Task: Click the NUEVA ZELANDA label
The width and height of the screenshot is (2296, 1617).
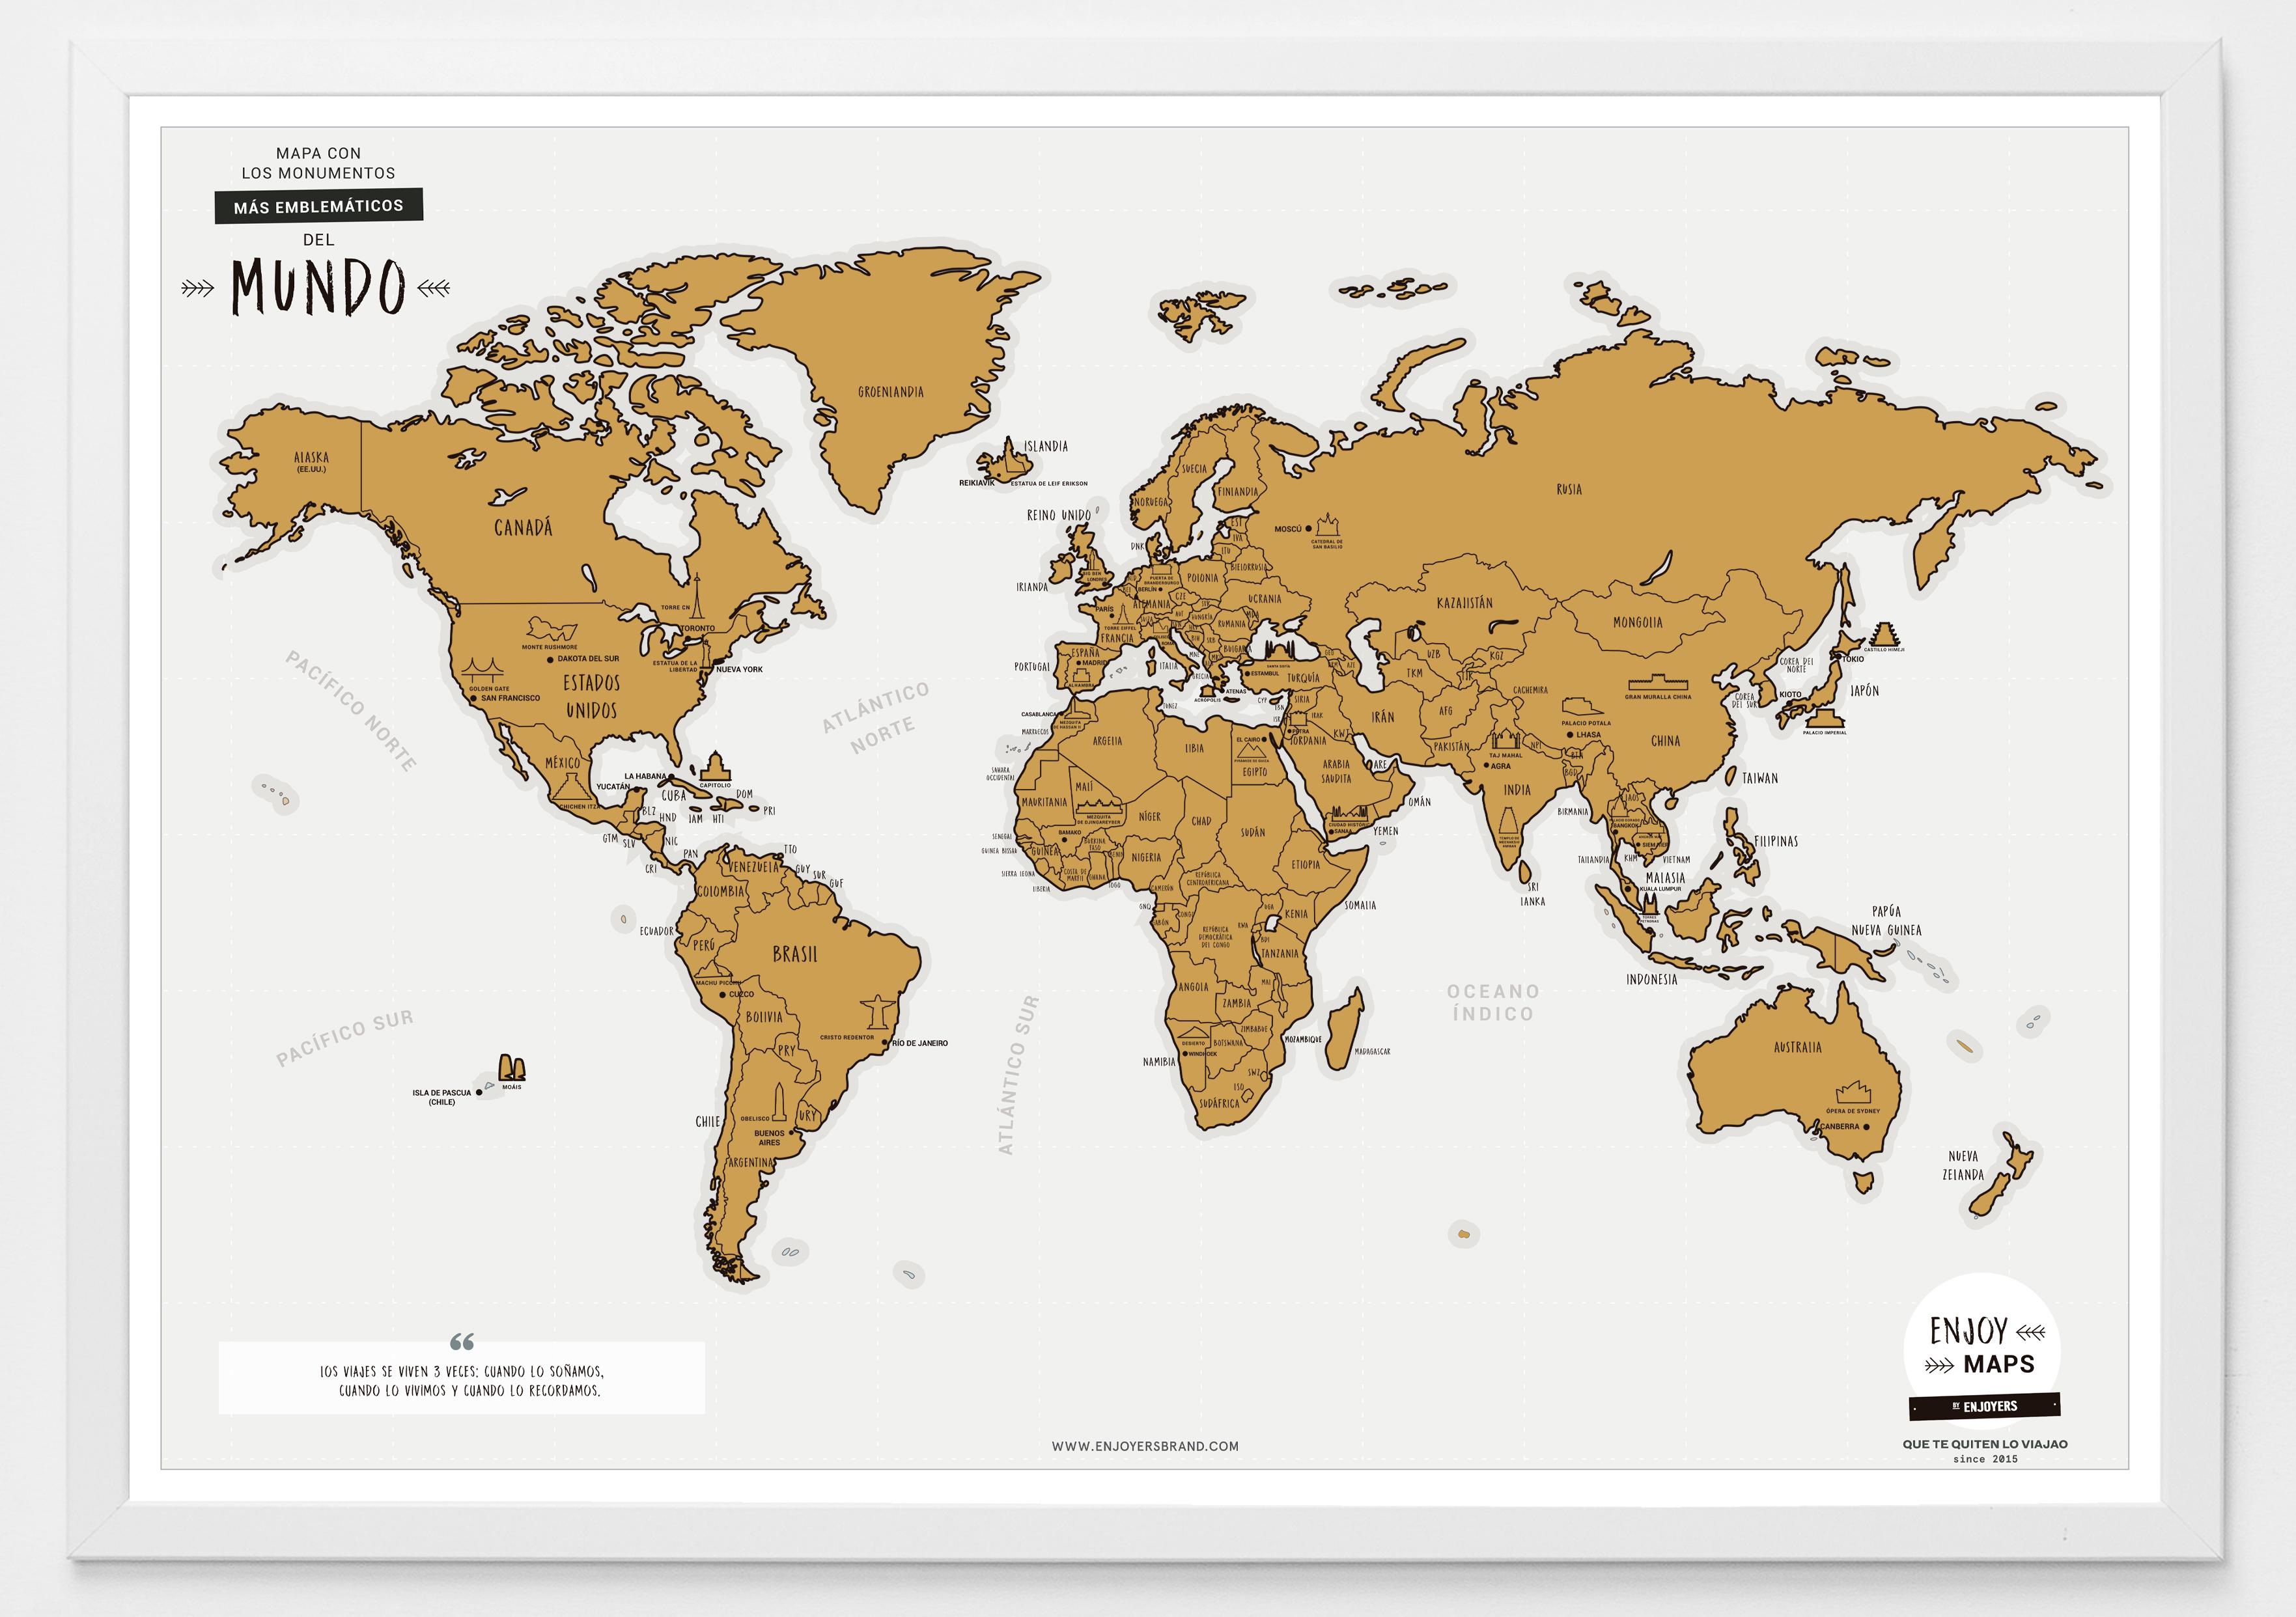Action: [x=1963, y=1165]
